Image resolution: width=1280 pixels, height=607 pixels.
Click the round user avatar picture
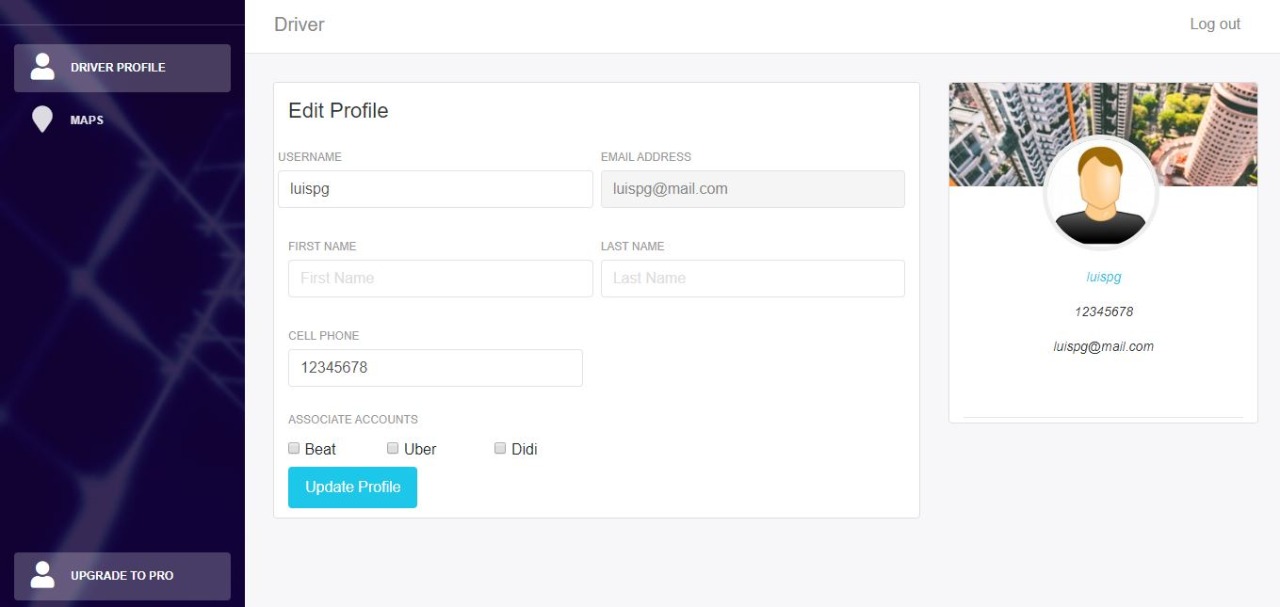(x=1101, y=193)
